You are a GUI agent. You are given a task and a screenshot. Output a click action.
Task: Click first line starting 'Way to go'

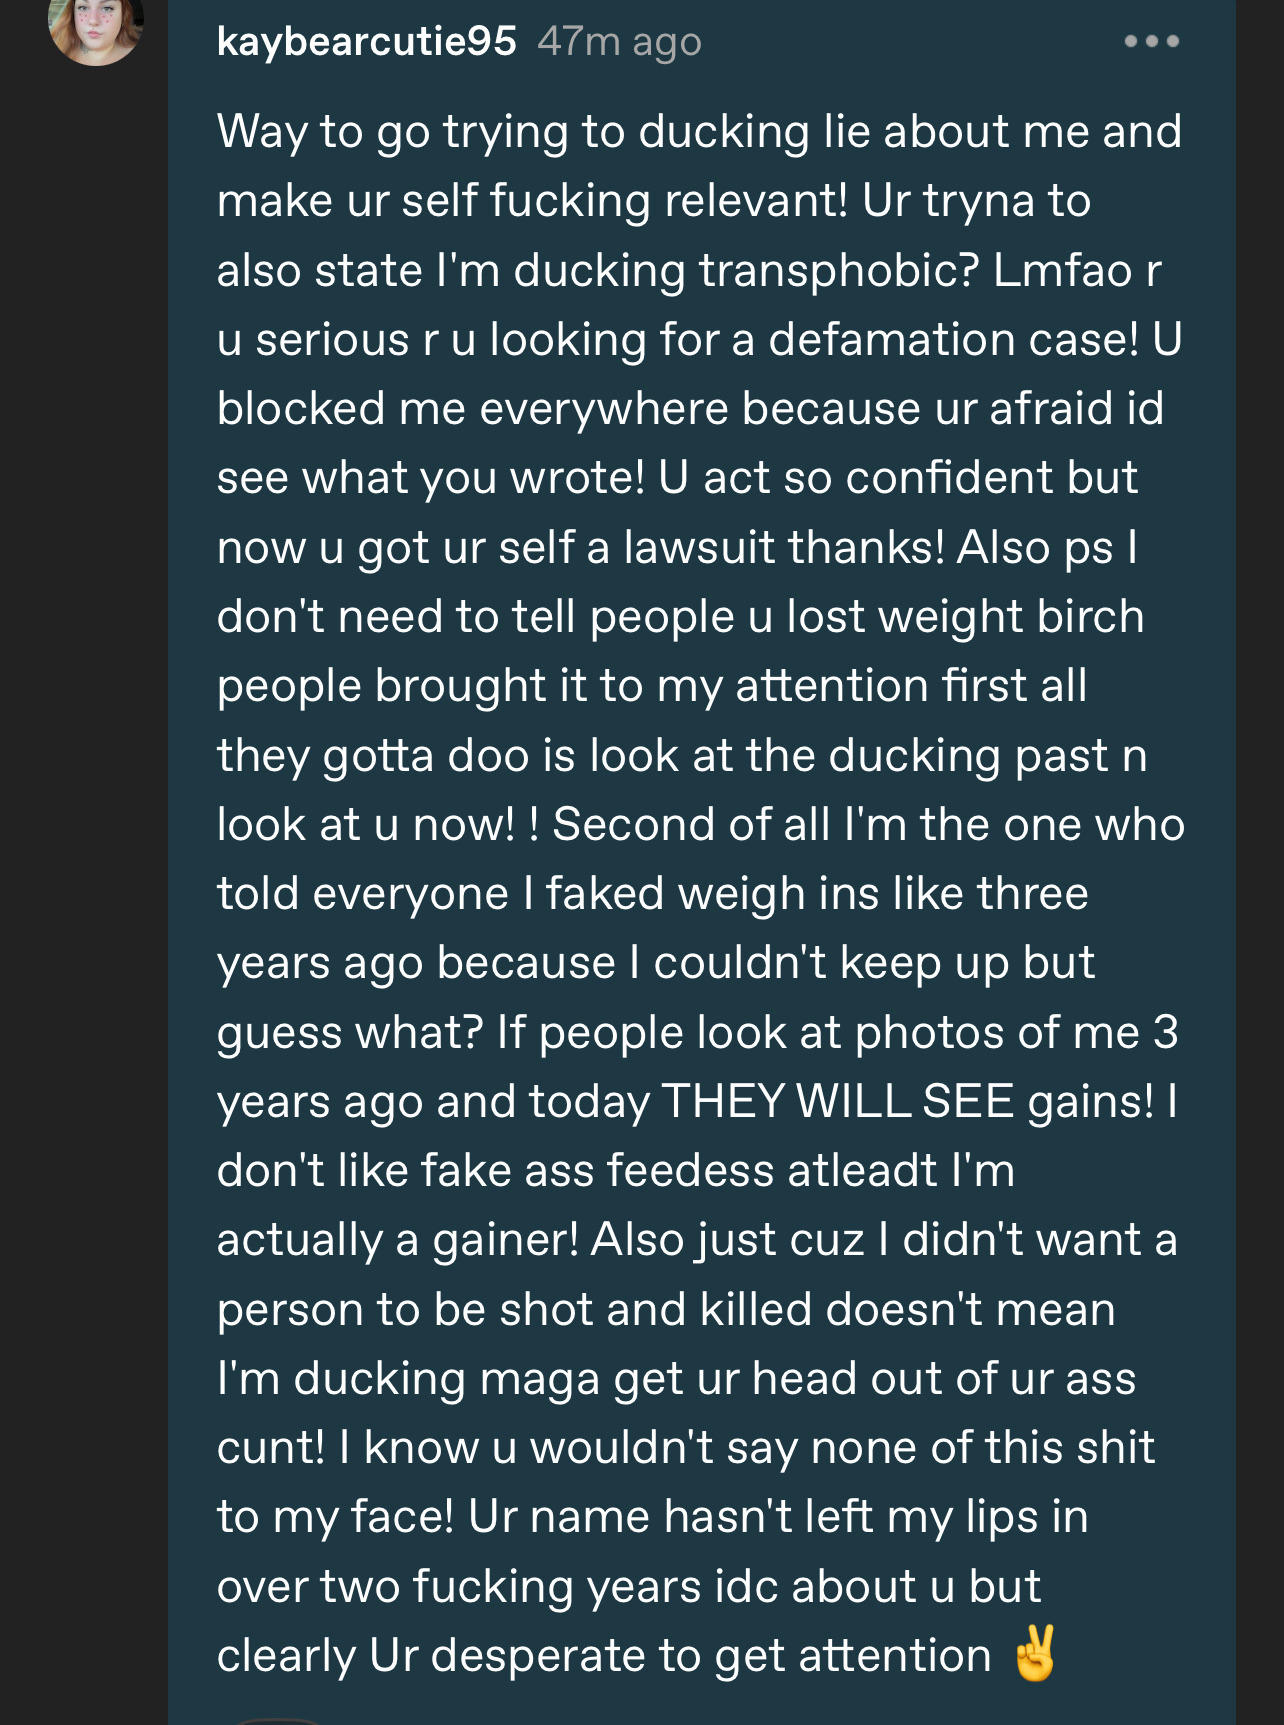tap(699, 132)
